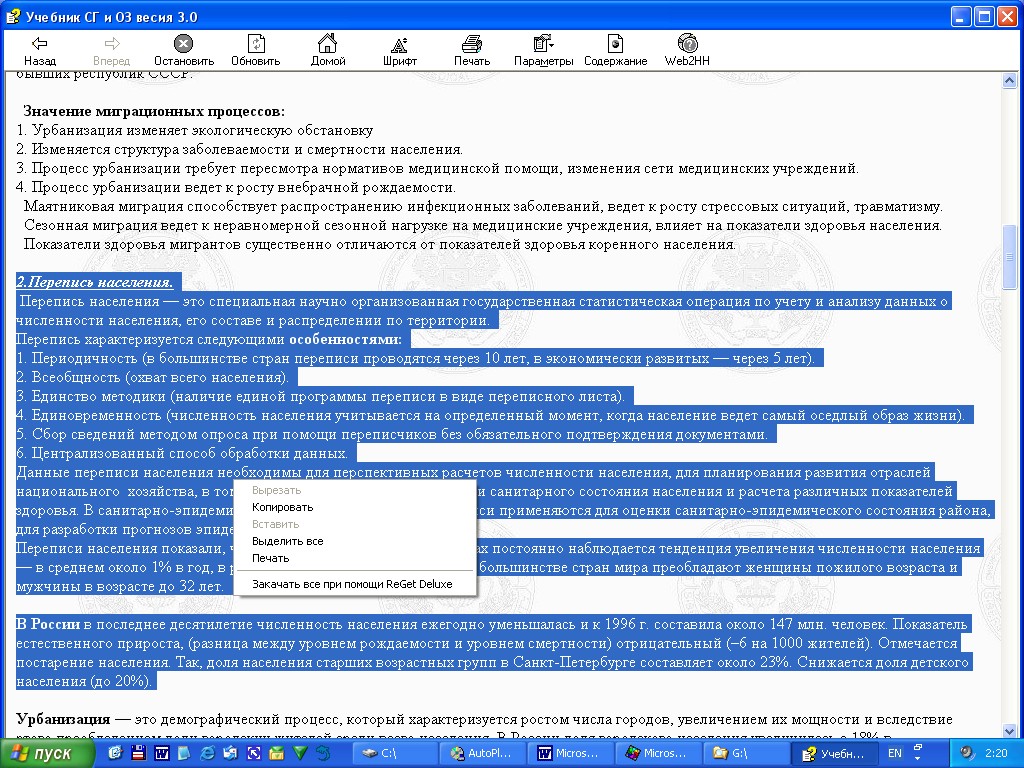Image resolution: width=1024 pixels, height=768 pixels.
Task: Click the heading Значение миграционных процессов:
Action: click(154, 111)
